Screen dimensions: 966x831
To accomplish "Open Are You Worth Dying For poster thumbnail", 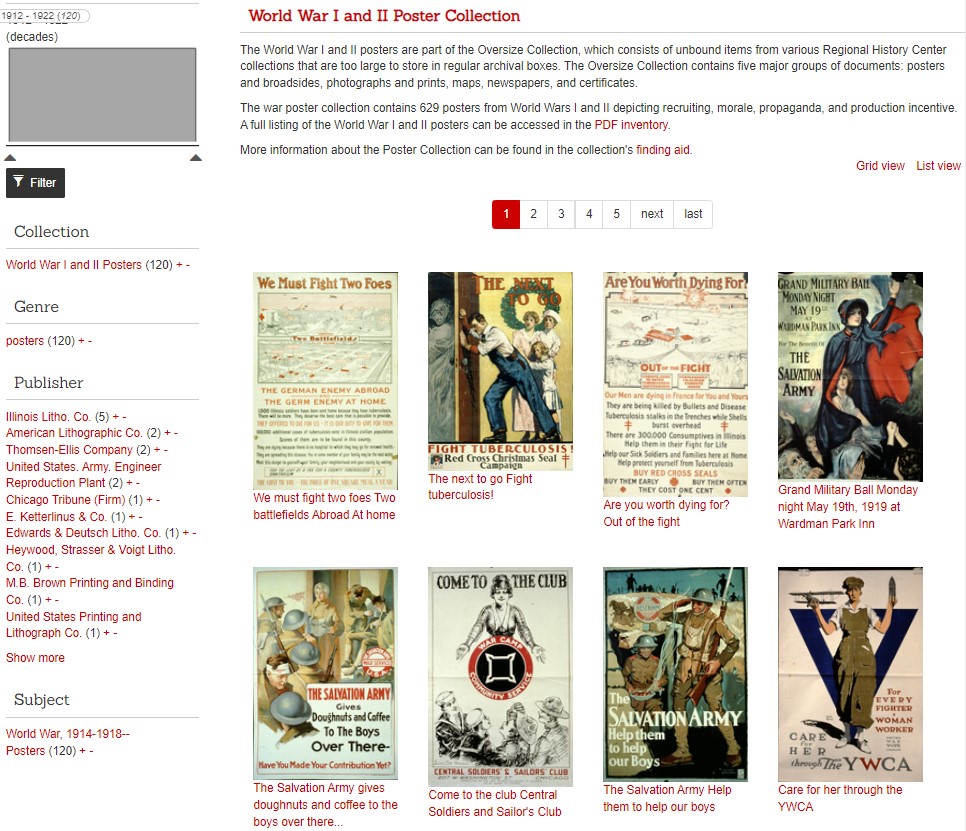I will [675, 384].
